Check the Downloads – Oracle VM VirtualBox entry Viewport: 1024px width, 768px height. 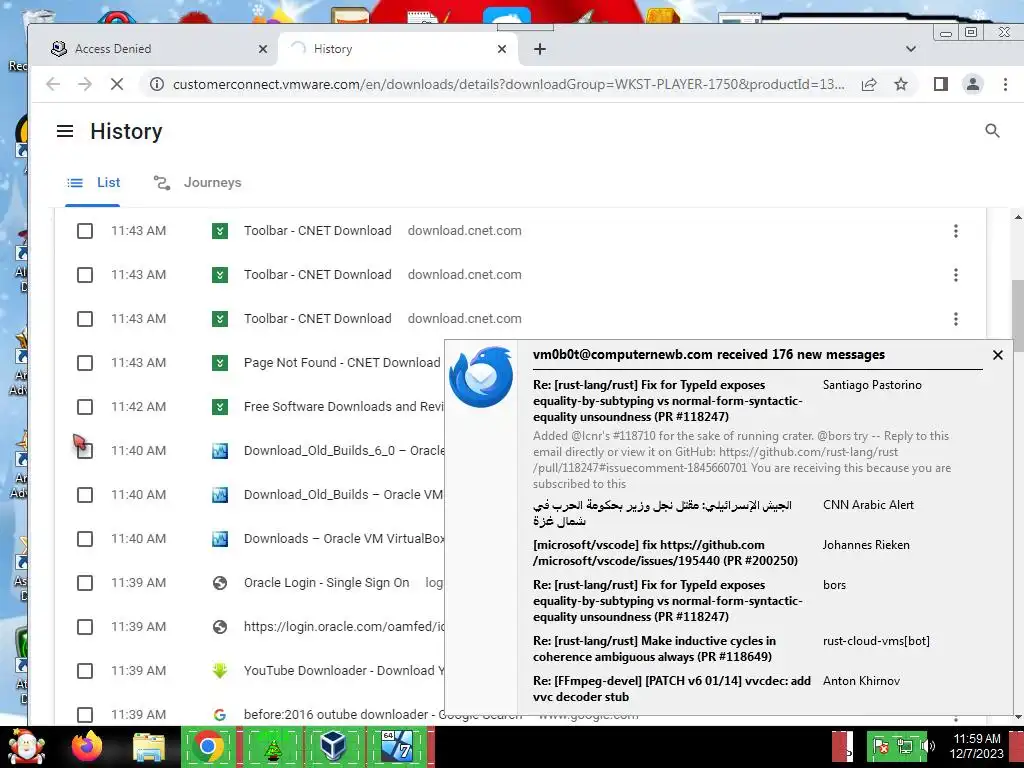pyautogui.click(x=85, y=539)
